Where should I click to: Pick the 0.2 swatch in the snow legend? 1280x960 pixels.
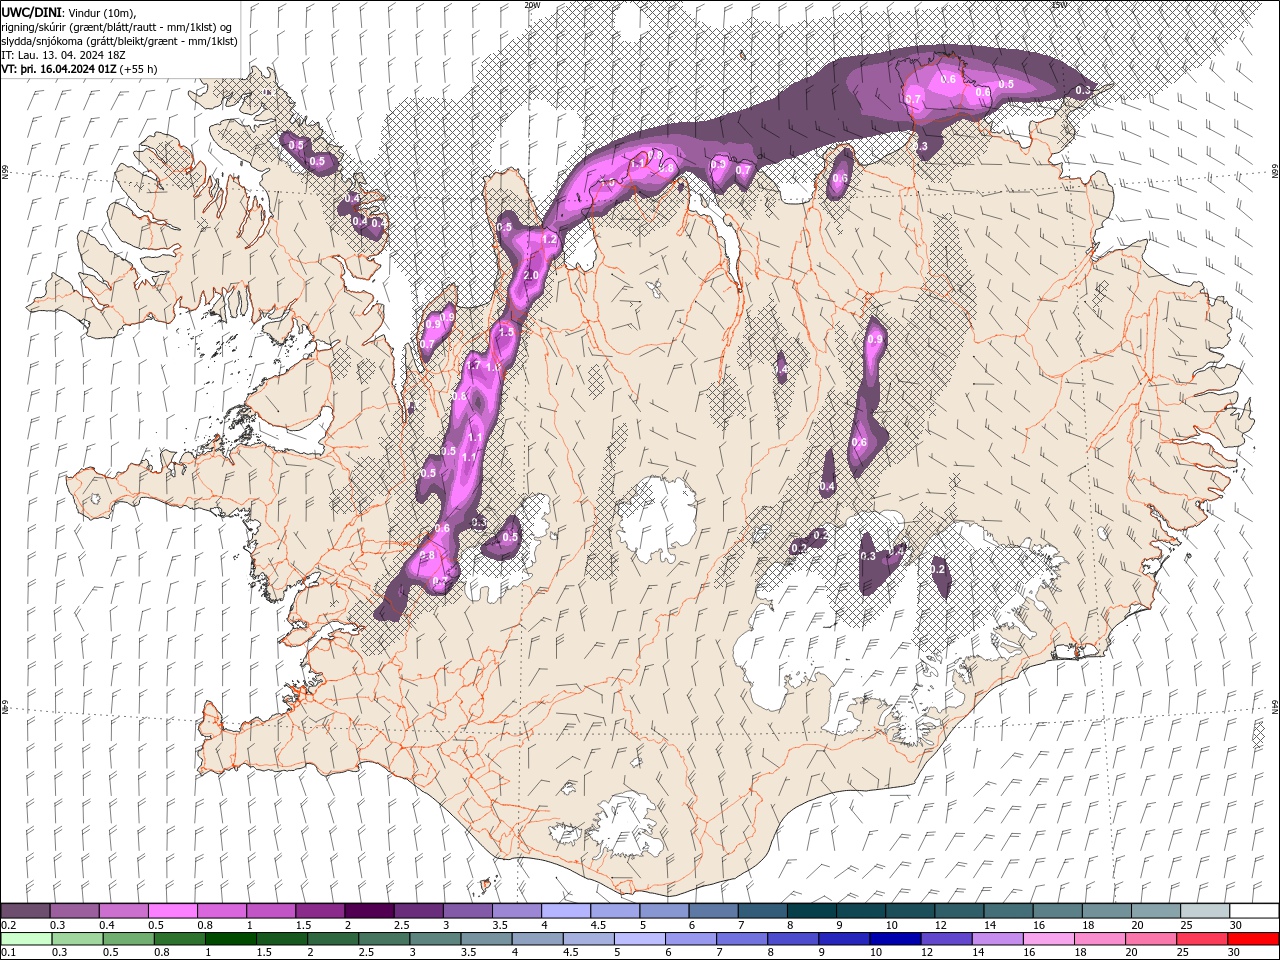tap(25, 911)
